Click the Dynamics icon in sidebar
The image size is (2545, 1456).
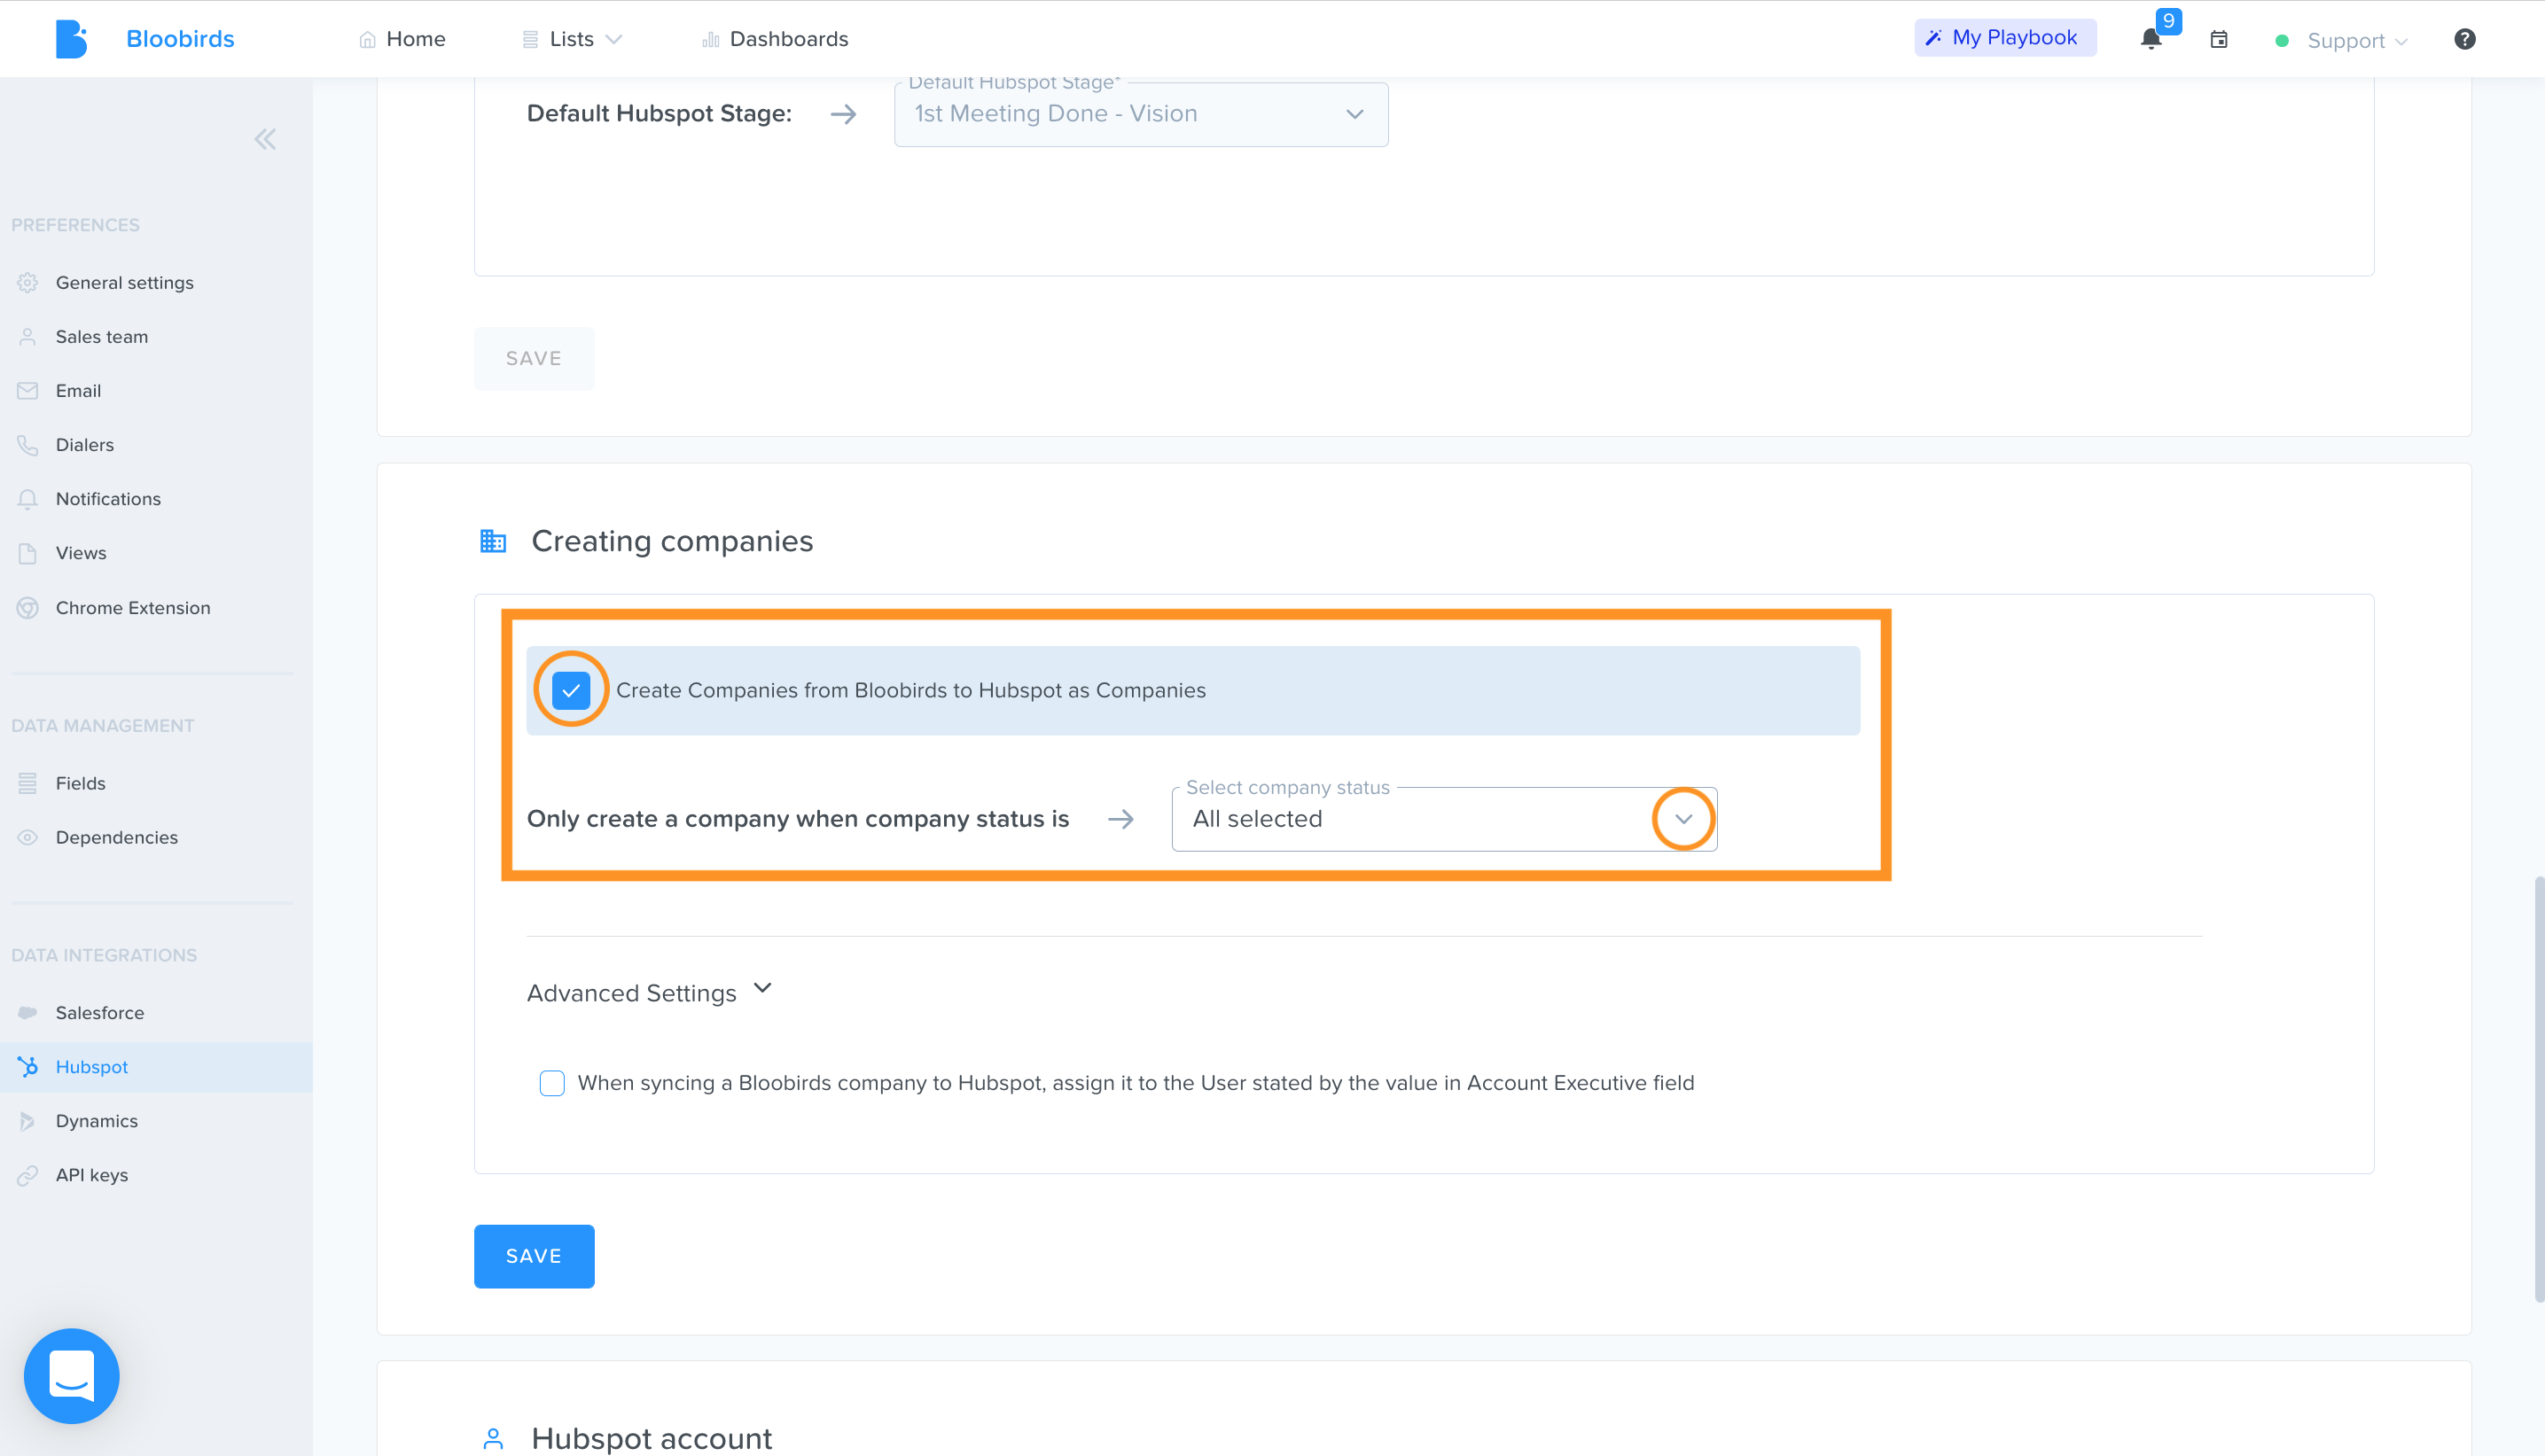click(28, 1121)
